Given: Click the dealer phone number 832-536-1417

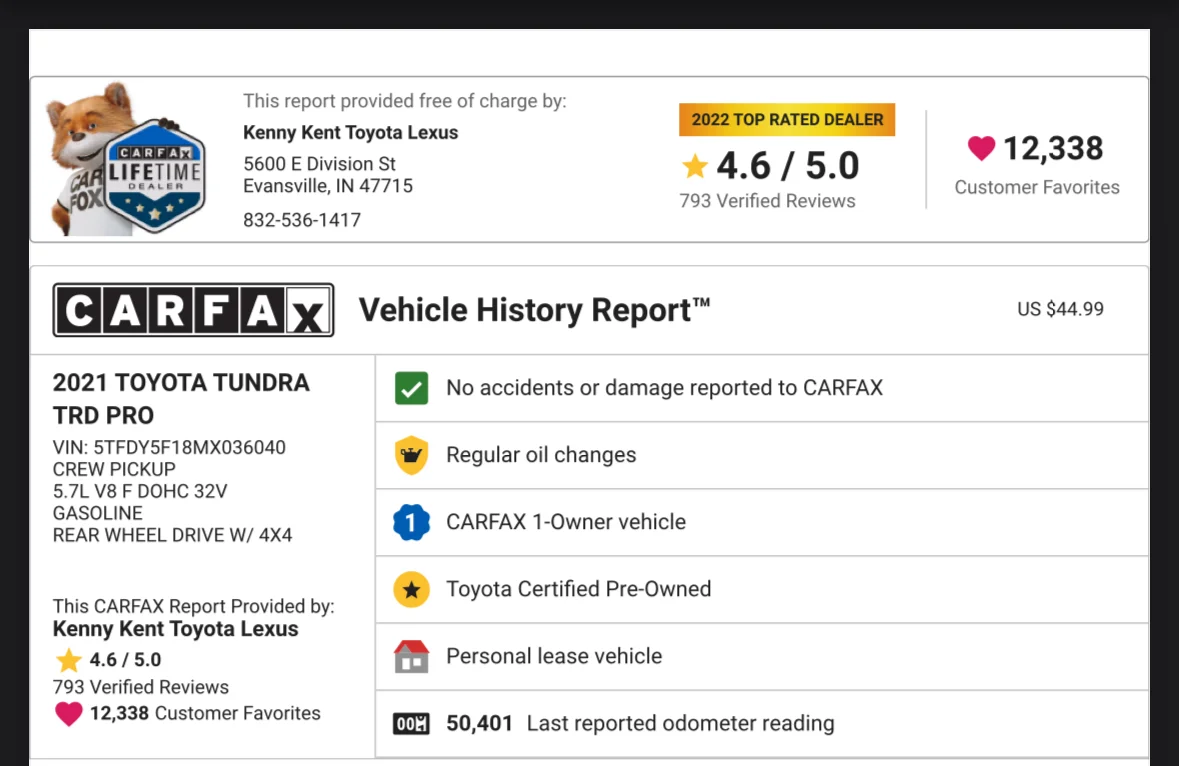Looking at the screenshot, I should coord(302,220).
